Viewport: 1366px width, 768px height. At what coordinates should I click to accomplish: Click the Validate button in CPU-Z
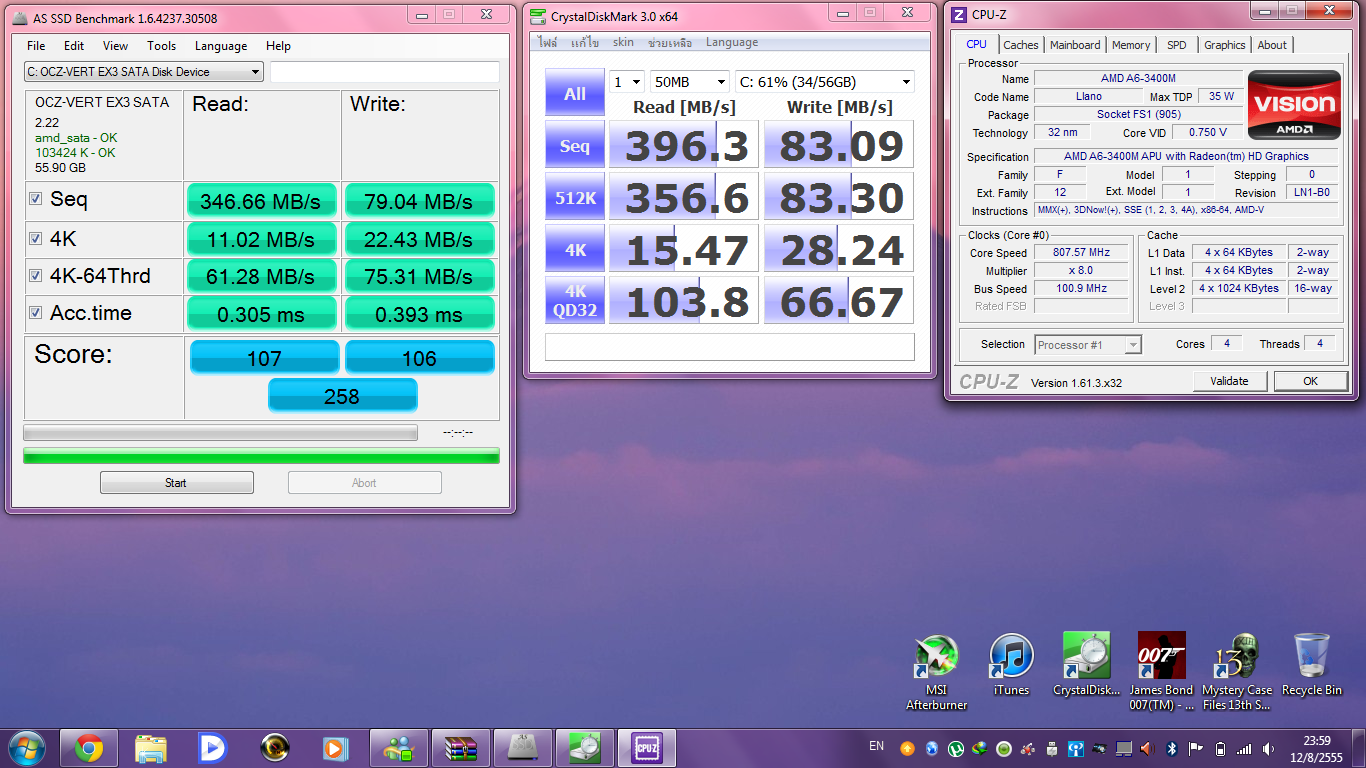(1229, 381)
